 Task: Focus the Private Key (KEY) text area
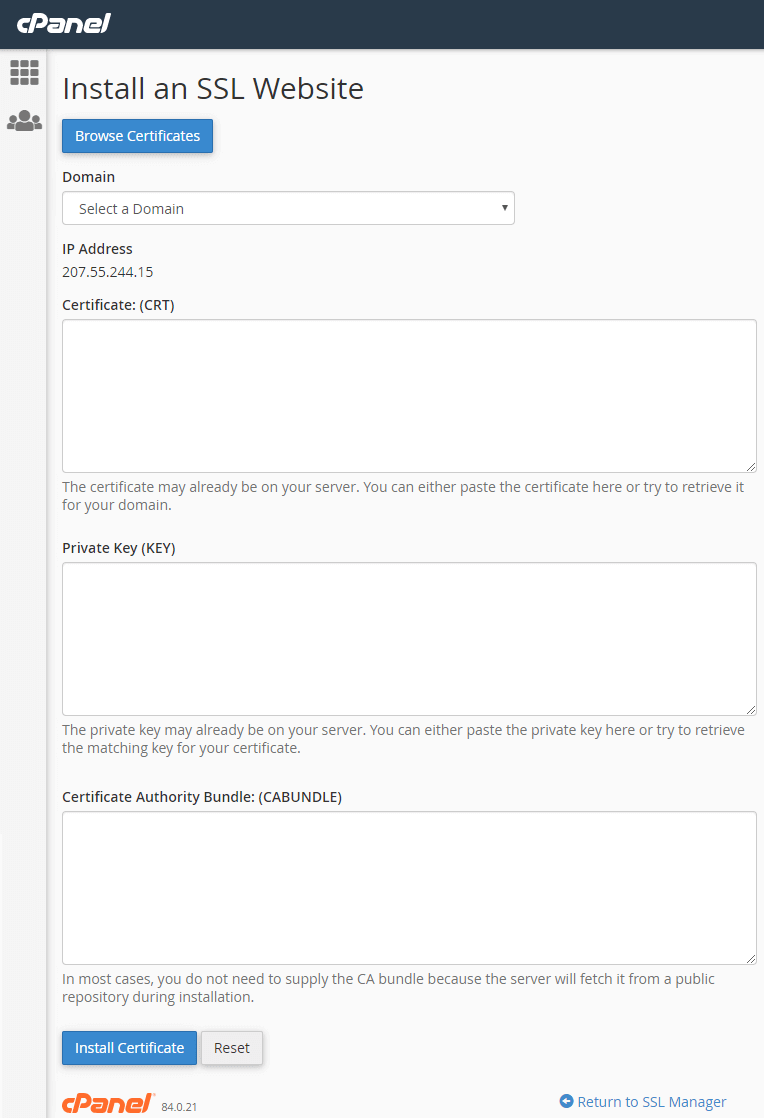click(x=409, y=639)
